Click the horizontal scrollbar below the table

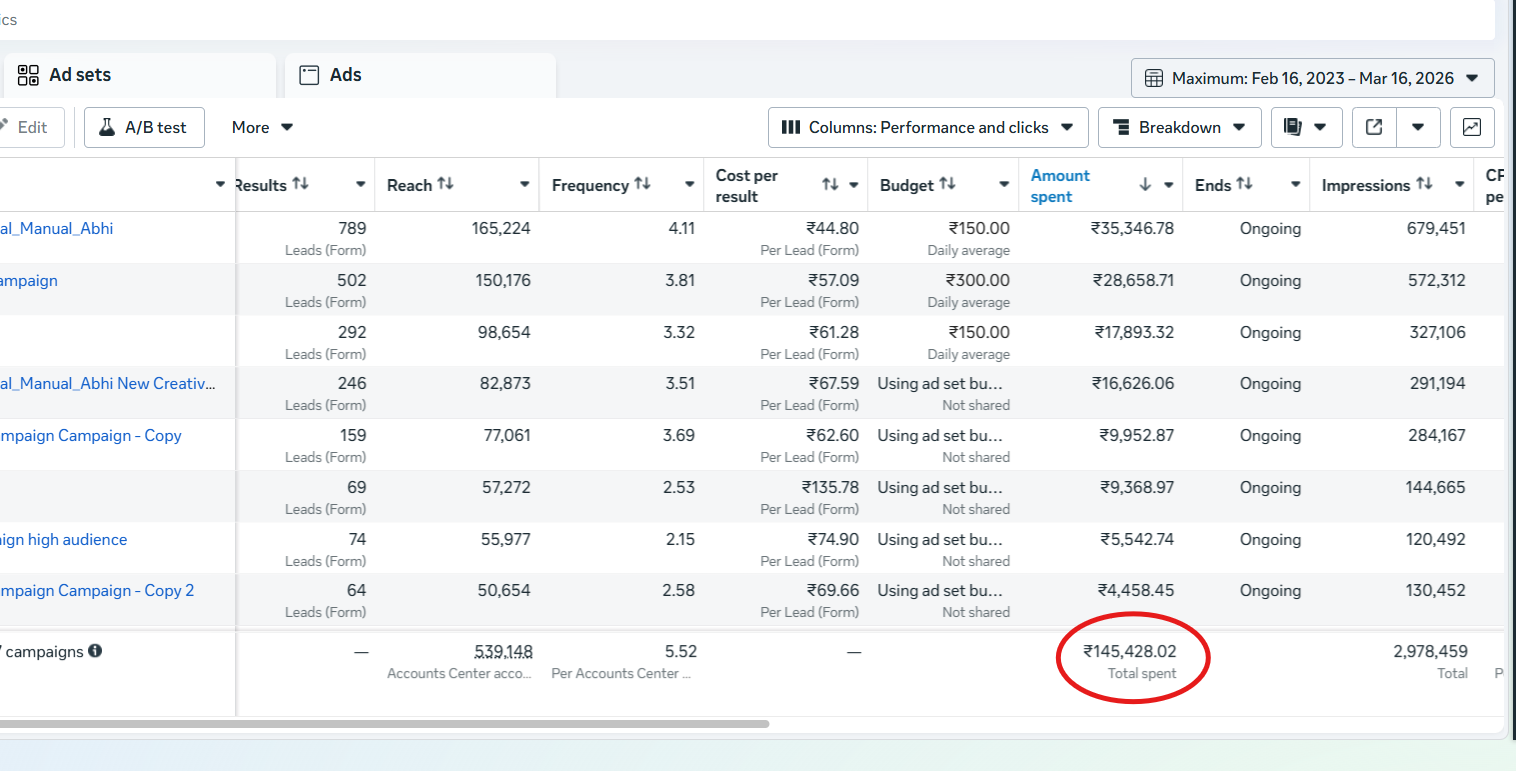coord(384,724)
